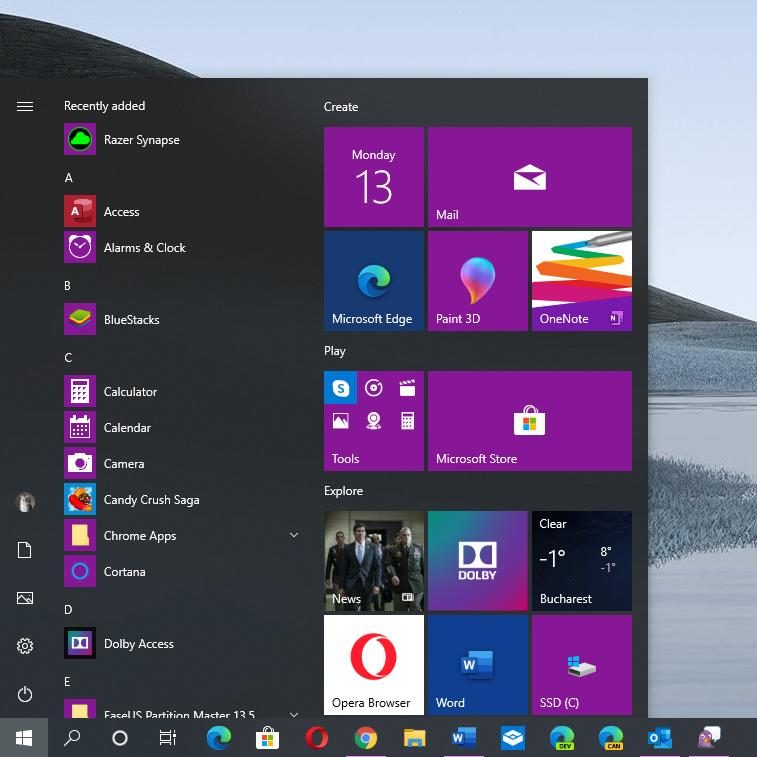This screenshot has width=757, height=757.
Task: Open the Dolby tile
Action: coord(477,561)
